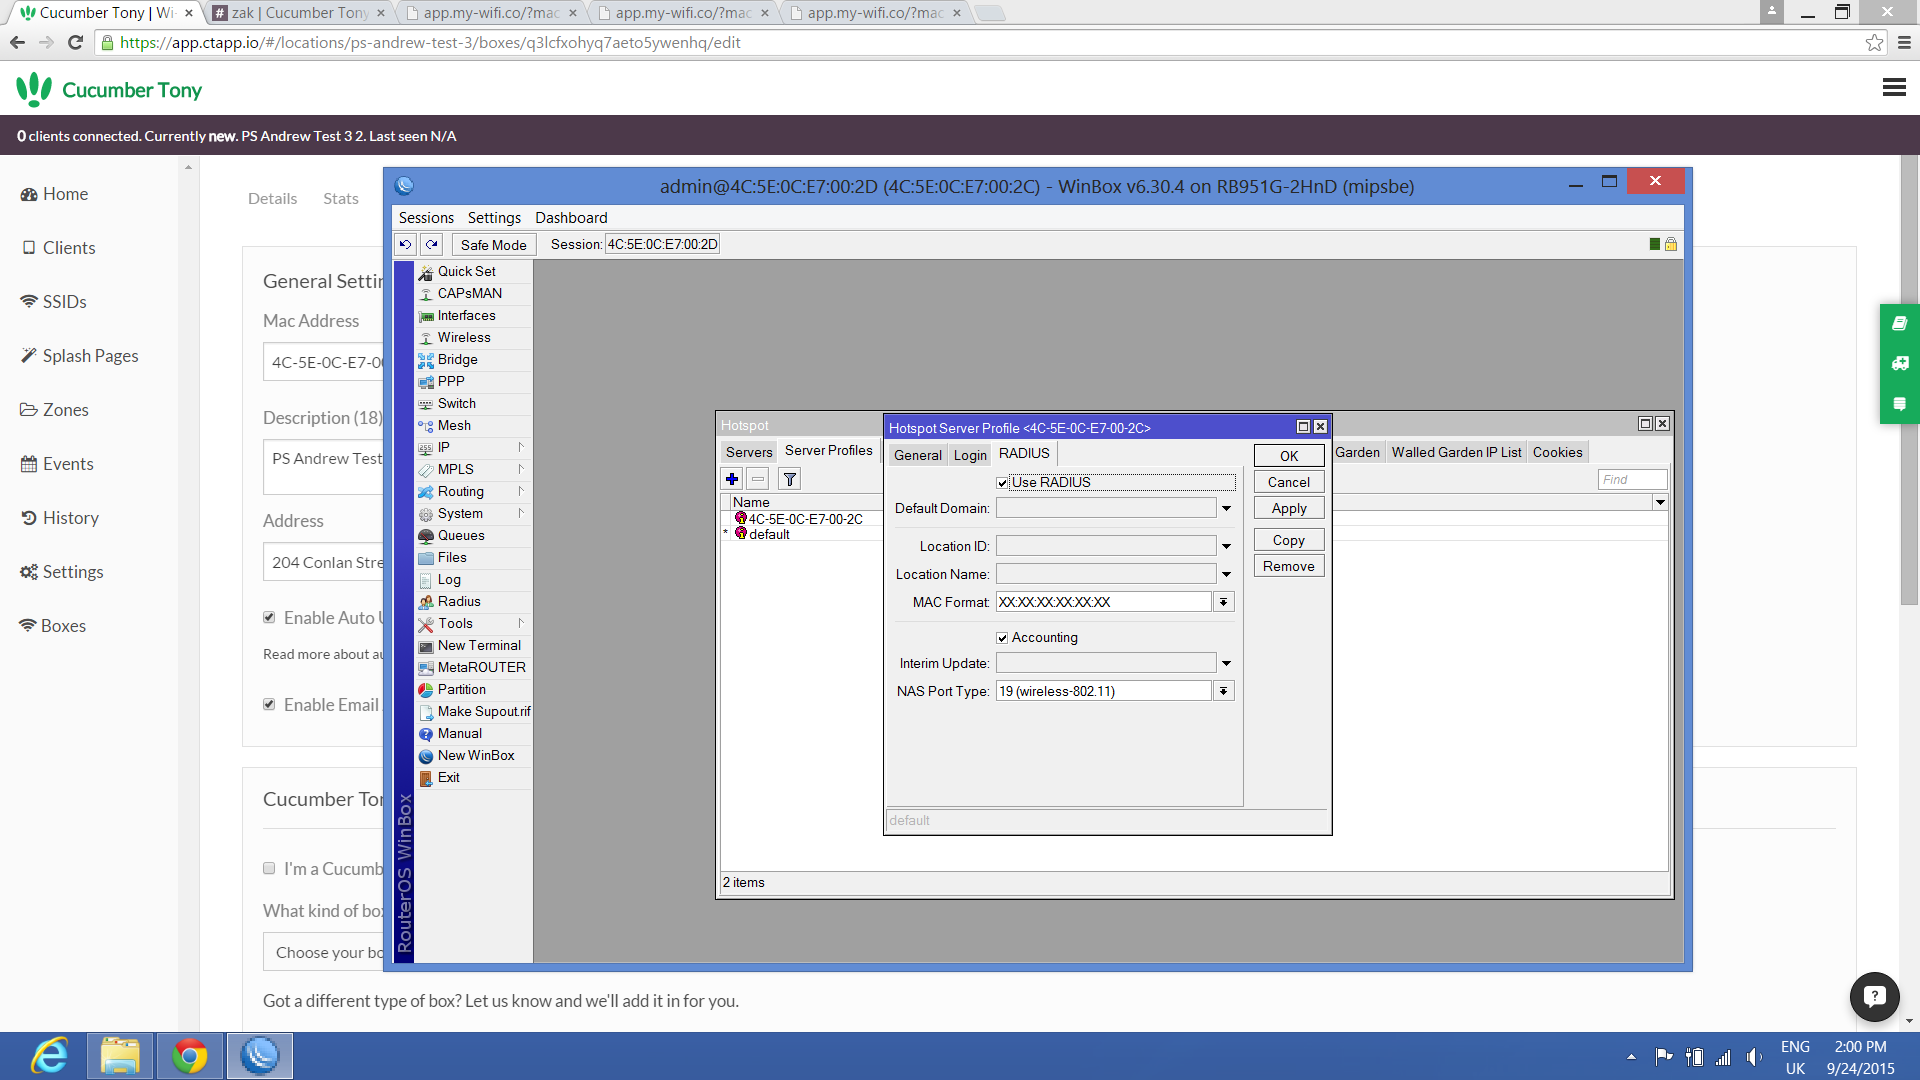This screenshot has width=1920, height=1080.
Task: Check the I'm a Cucumber checkbox
Action: pos(269,868)
